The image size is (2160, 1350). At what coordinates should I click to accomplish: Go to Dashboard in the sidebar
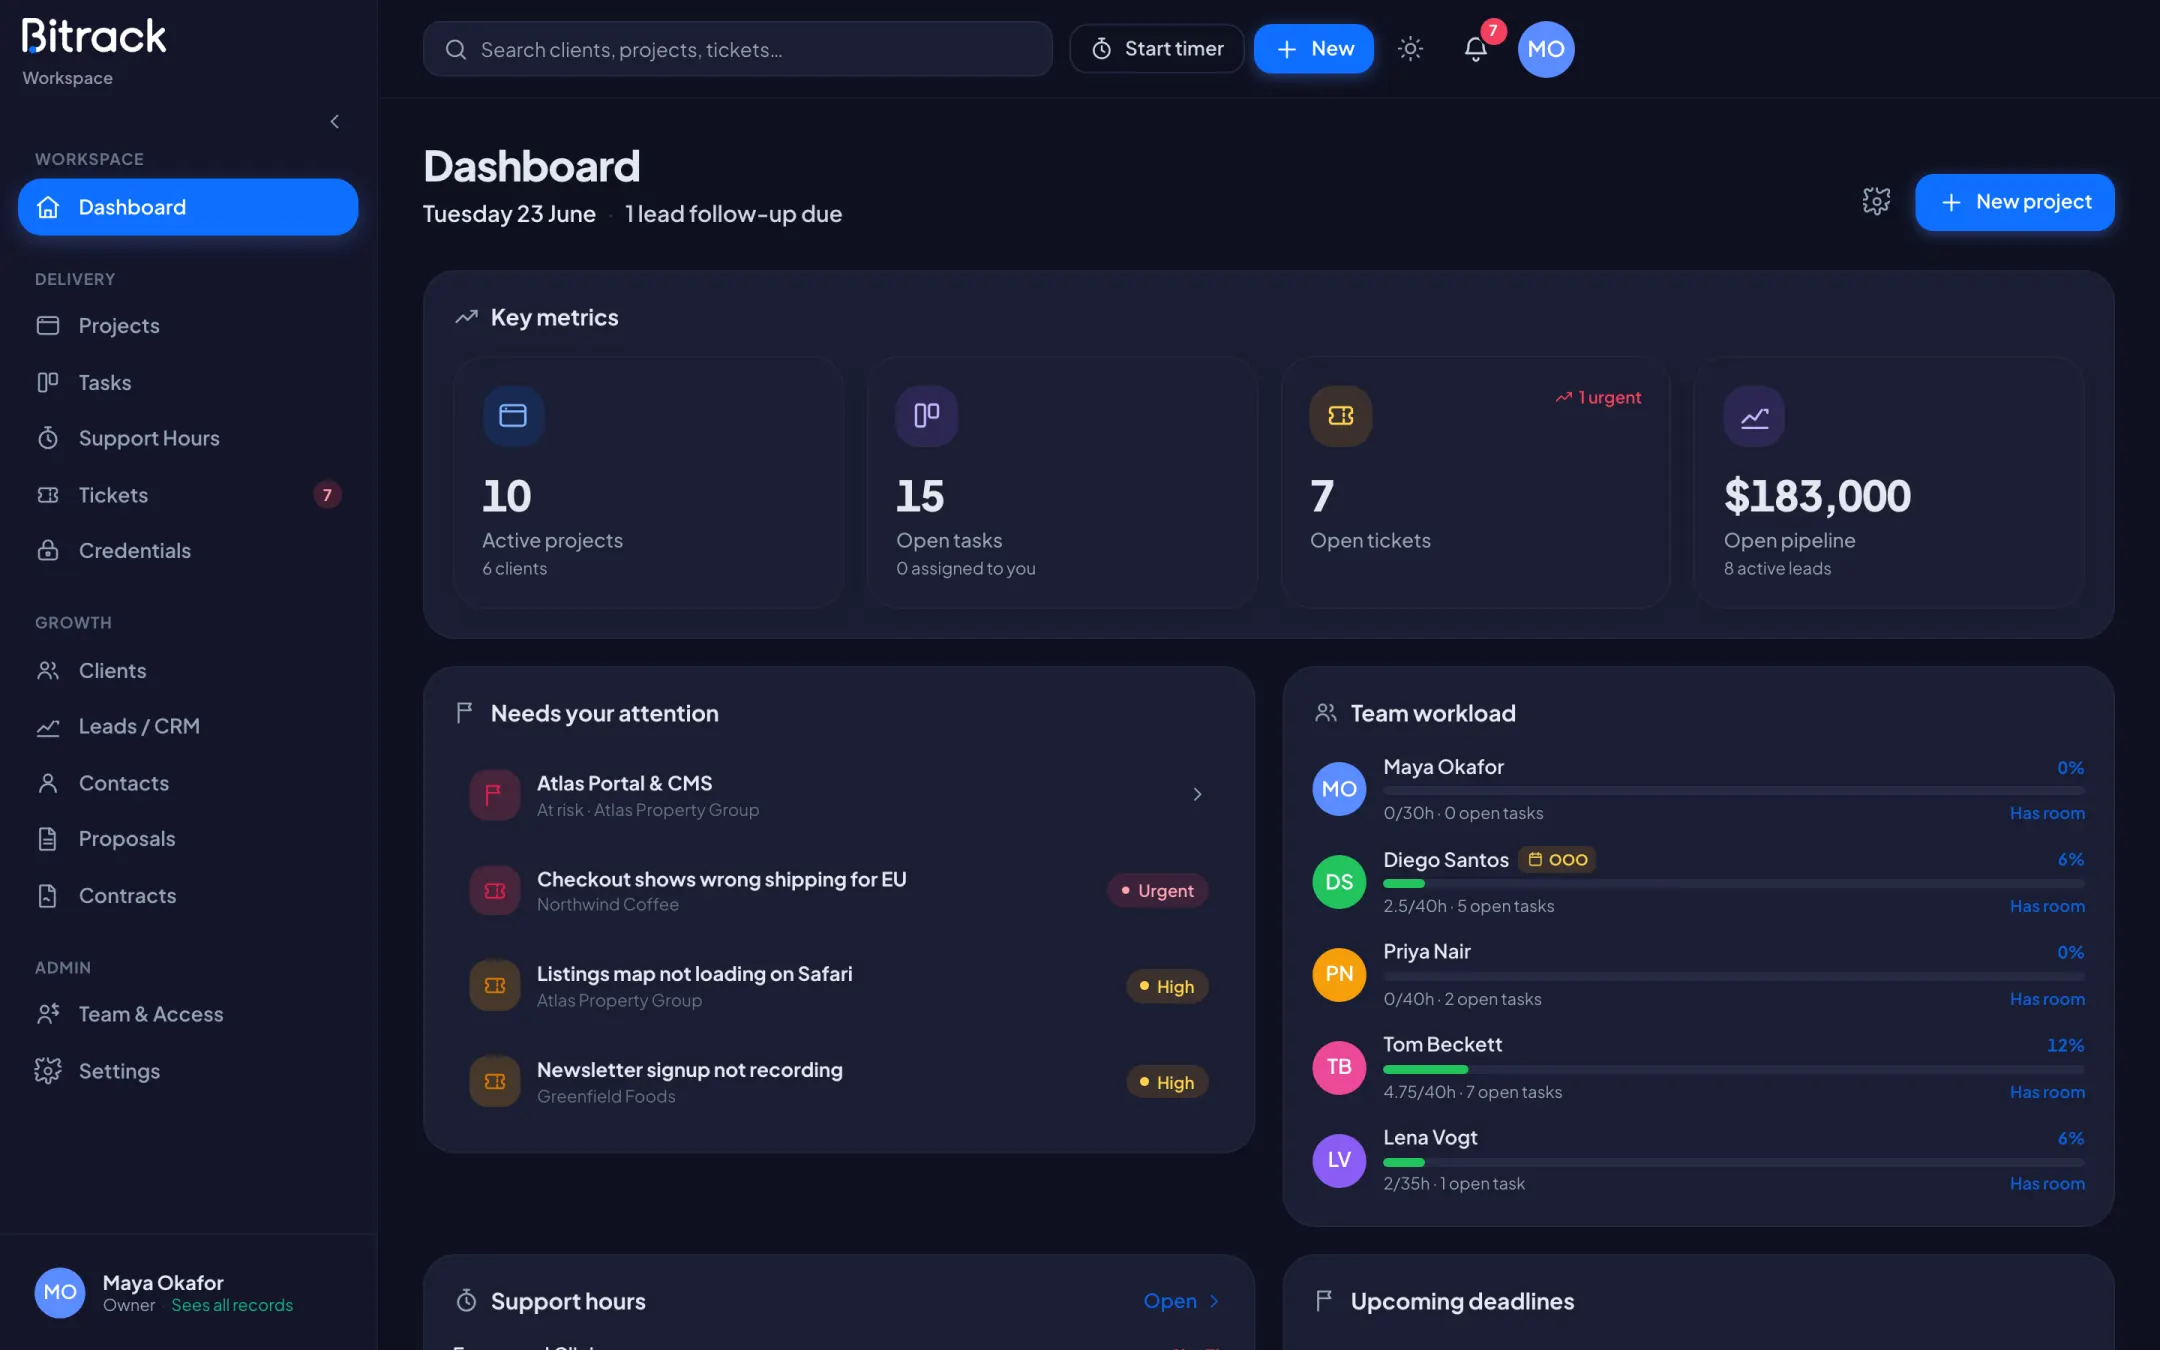(x=188, y=207)
